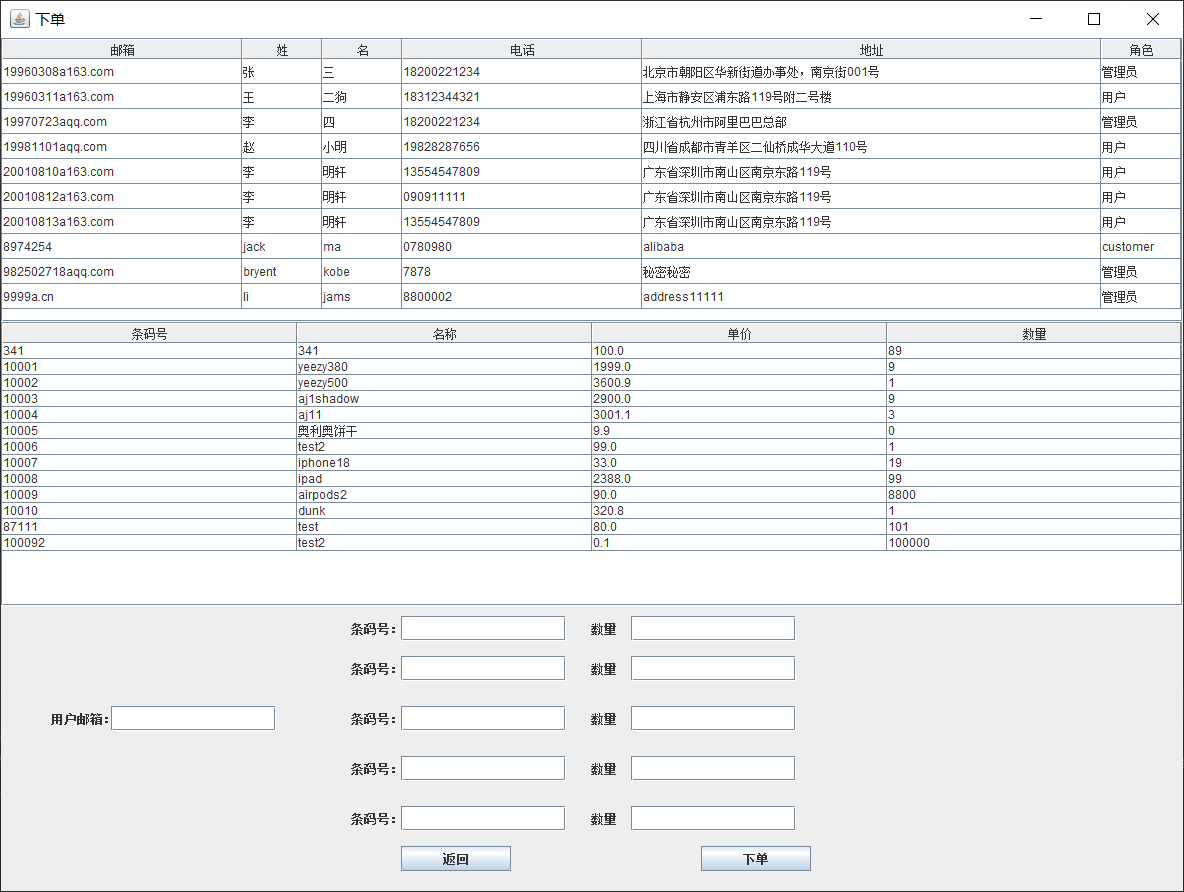Click the 用户邮箱 input field
This screenshot has width=1184, height=892.
coord(192,717)
